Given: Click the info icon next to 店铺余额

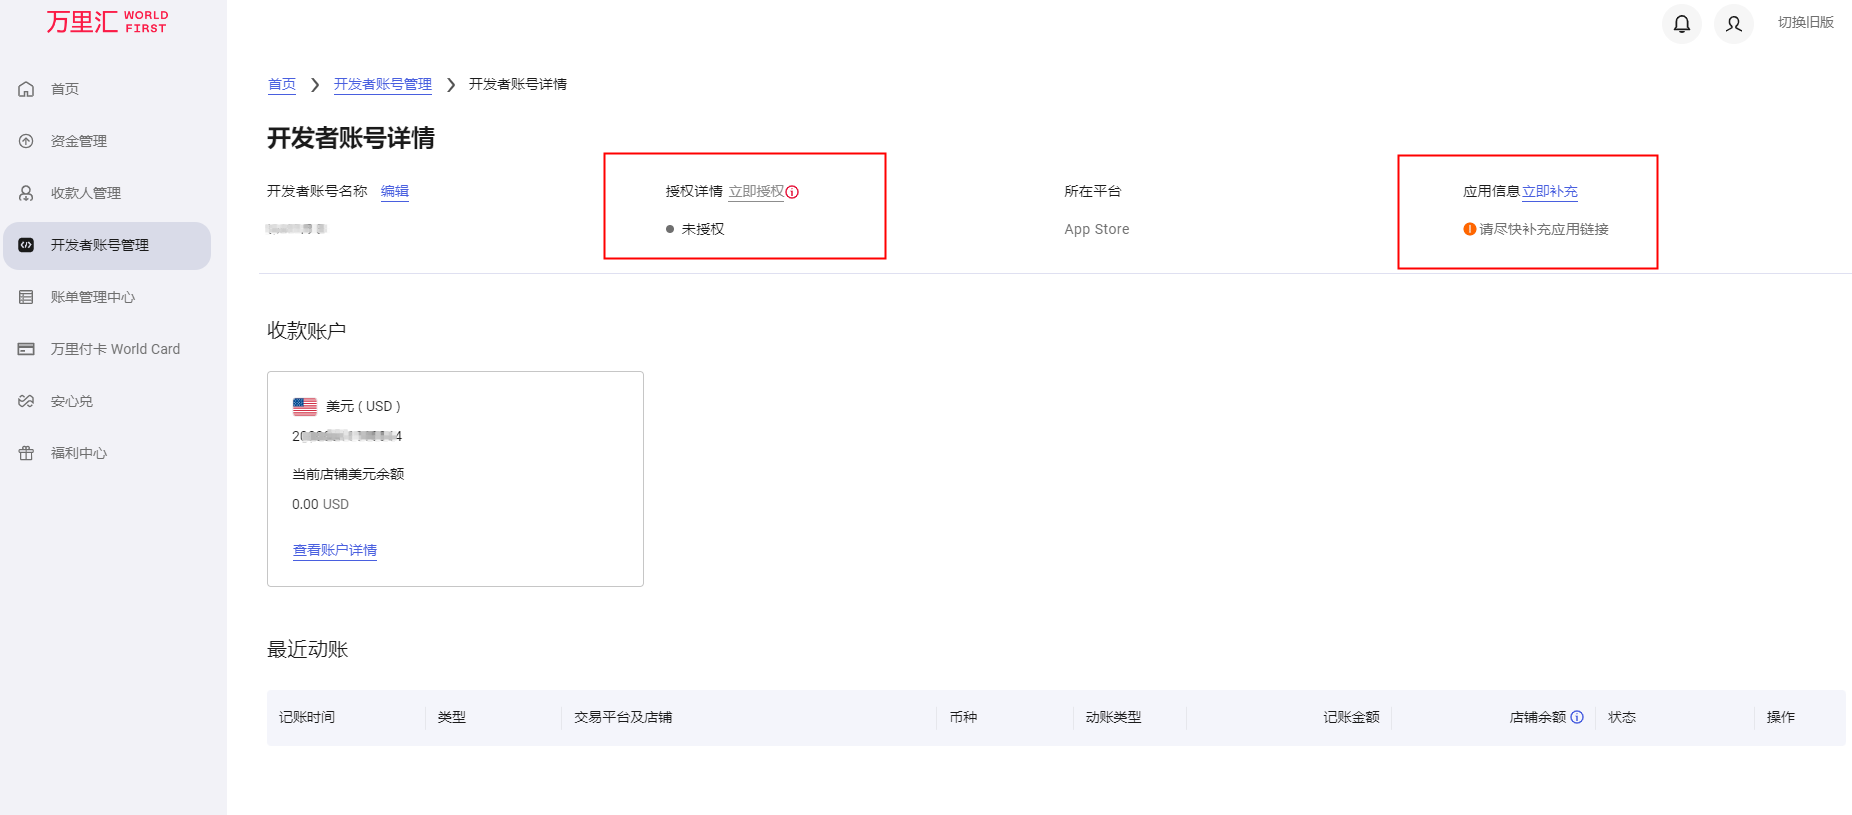Looking at the screenshot, I should pos(1577,717).
